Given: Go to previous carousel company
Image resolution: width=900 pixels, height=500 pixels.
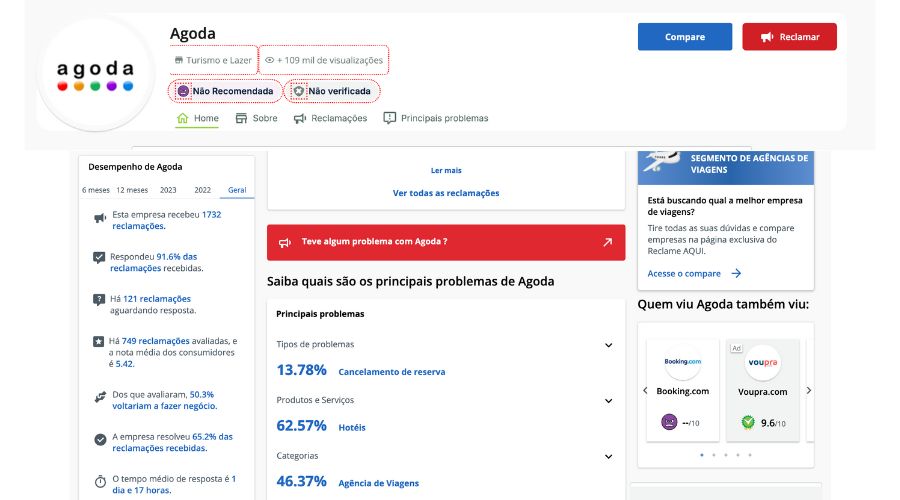Looking at the screenshot, I should point(645,390).
